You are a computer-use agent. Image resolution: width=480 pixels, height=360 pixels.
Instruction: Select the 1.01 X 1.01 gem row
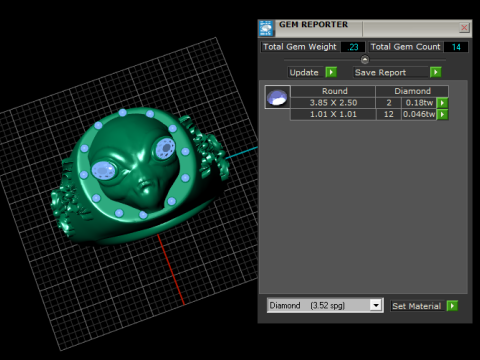pos(364,114)
